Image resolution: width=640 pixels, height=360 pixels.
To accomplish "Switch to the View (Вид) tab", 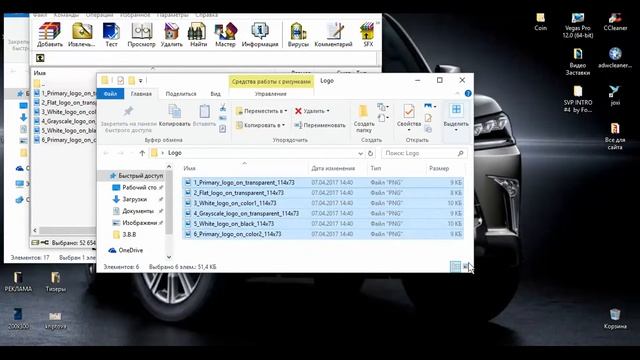I will pos(216,94).
